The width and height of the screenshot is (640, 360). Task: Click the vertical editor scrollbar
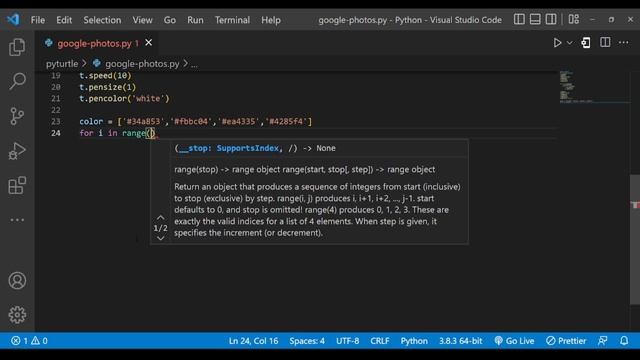635,240
